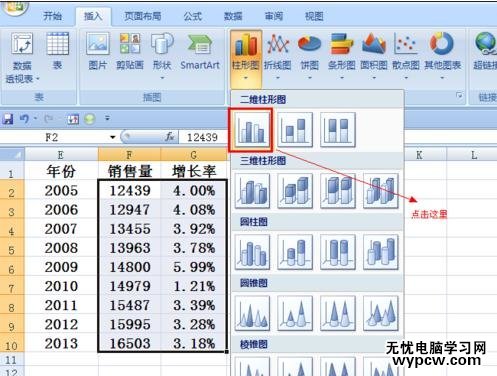Click cell with value 16503
Viewport: 497px width, 376px height.
[130, 343]
